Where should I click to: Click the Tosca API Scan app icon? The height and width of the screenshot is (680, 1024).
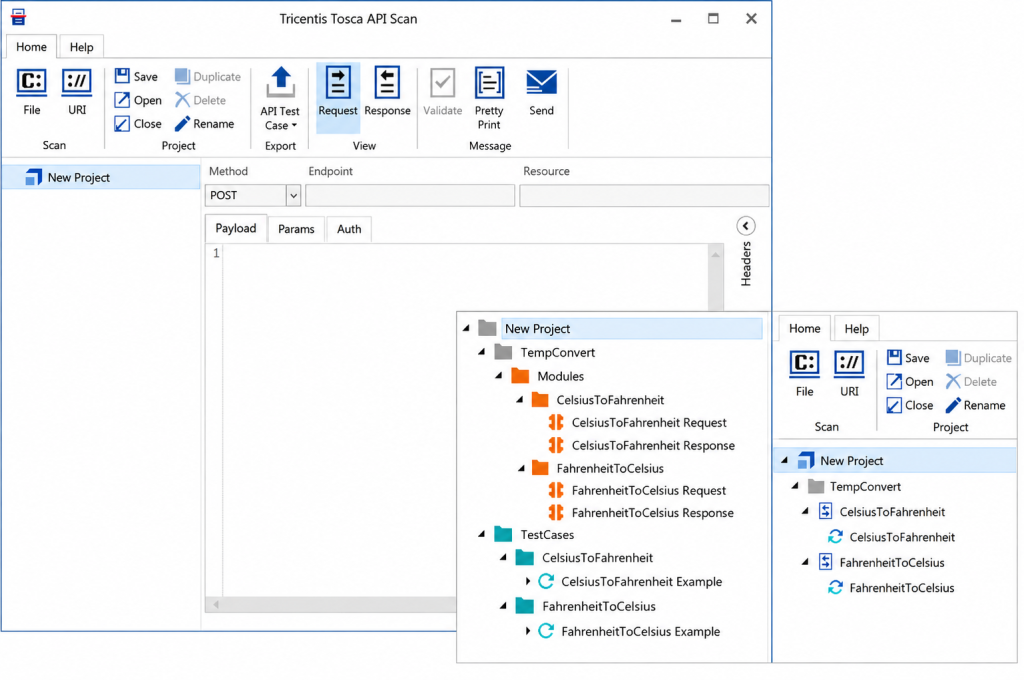pyautogui.click(x=18, y=18)
